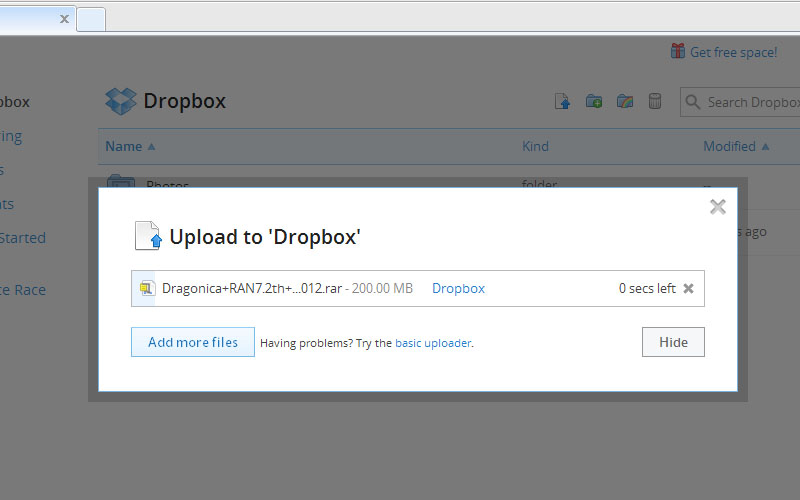The image size is (800, 500).
Task: Open the blank new browser tab
Action: click(91, 19)
